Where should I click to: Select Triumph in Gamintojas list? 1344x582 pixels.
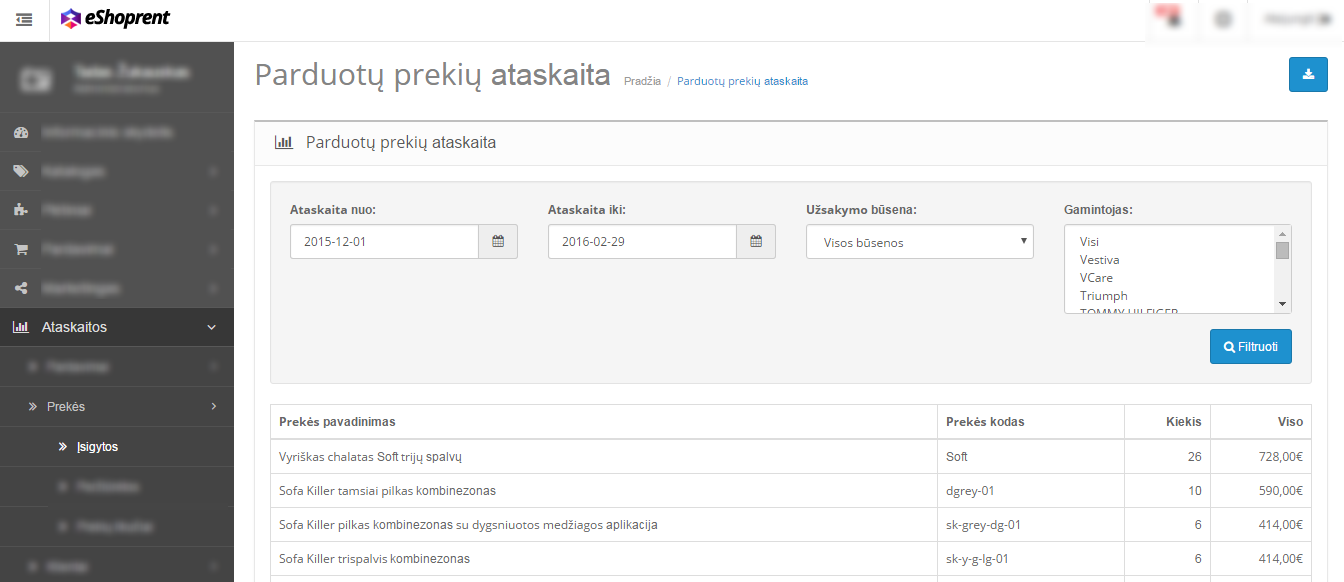pyautogui.click(x=1170, y=296)
